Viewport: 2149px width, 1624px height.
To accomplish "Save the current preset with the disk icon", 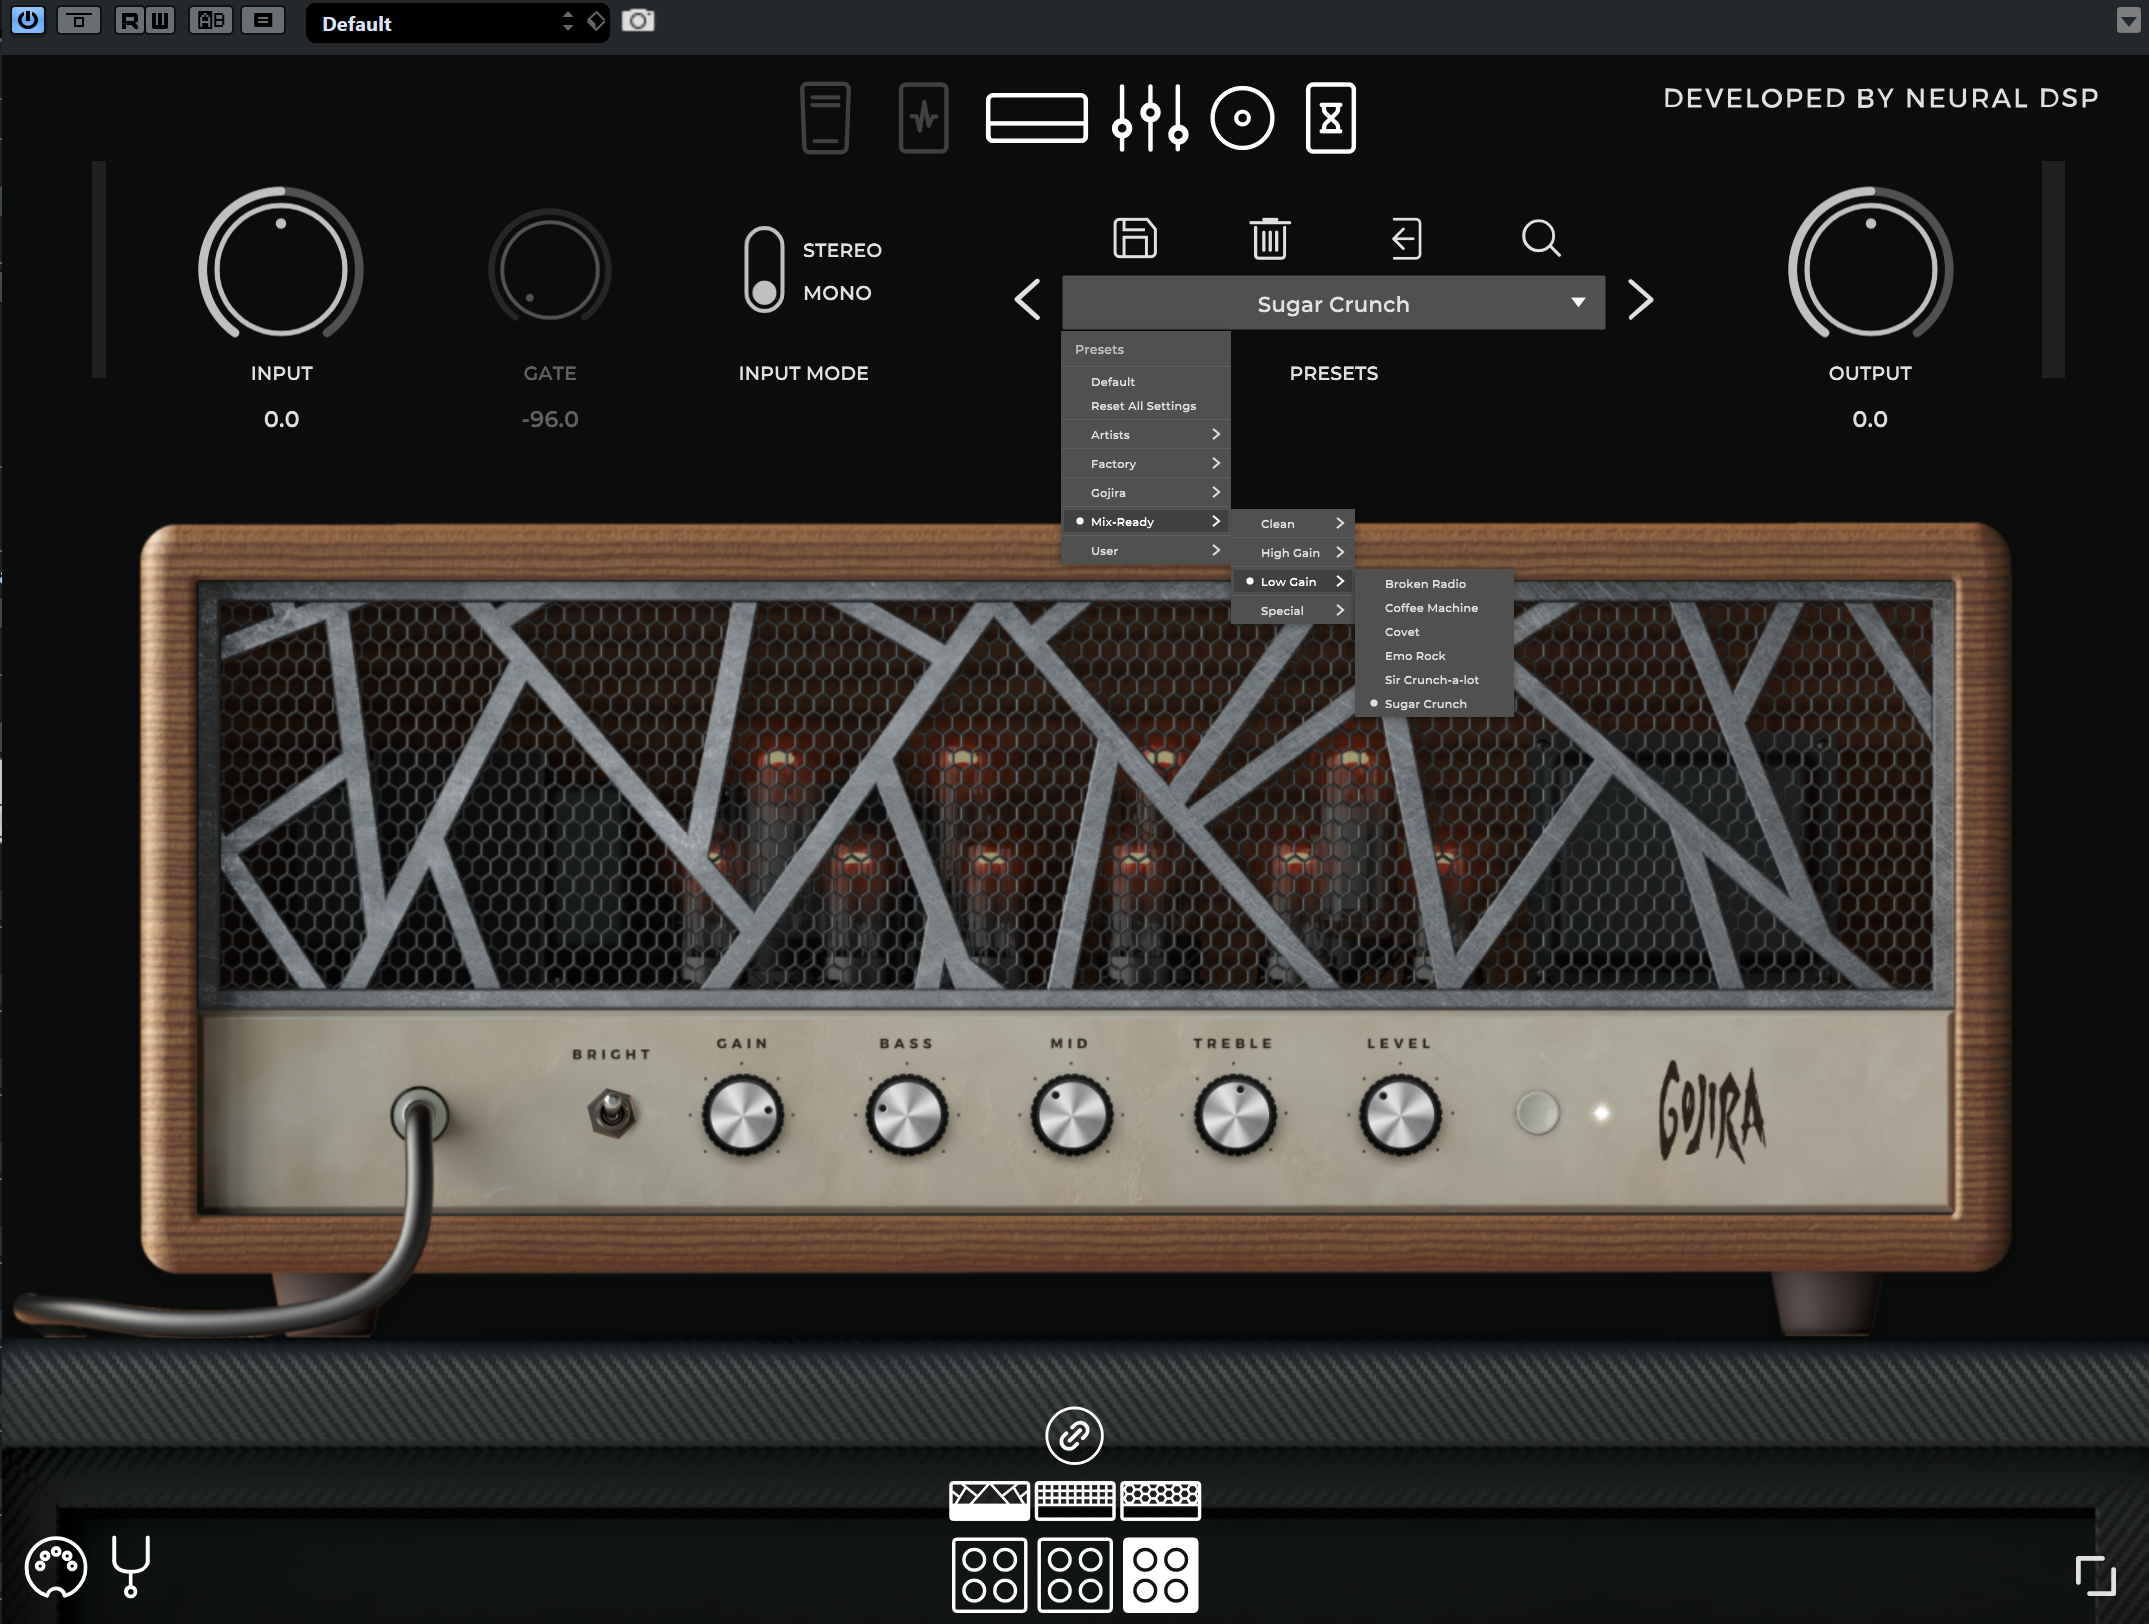I will click(x=1135, y=238).
